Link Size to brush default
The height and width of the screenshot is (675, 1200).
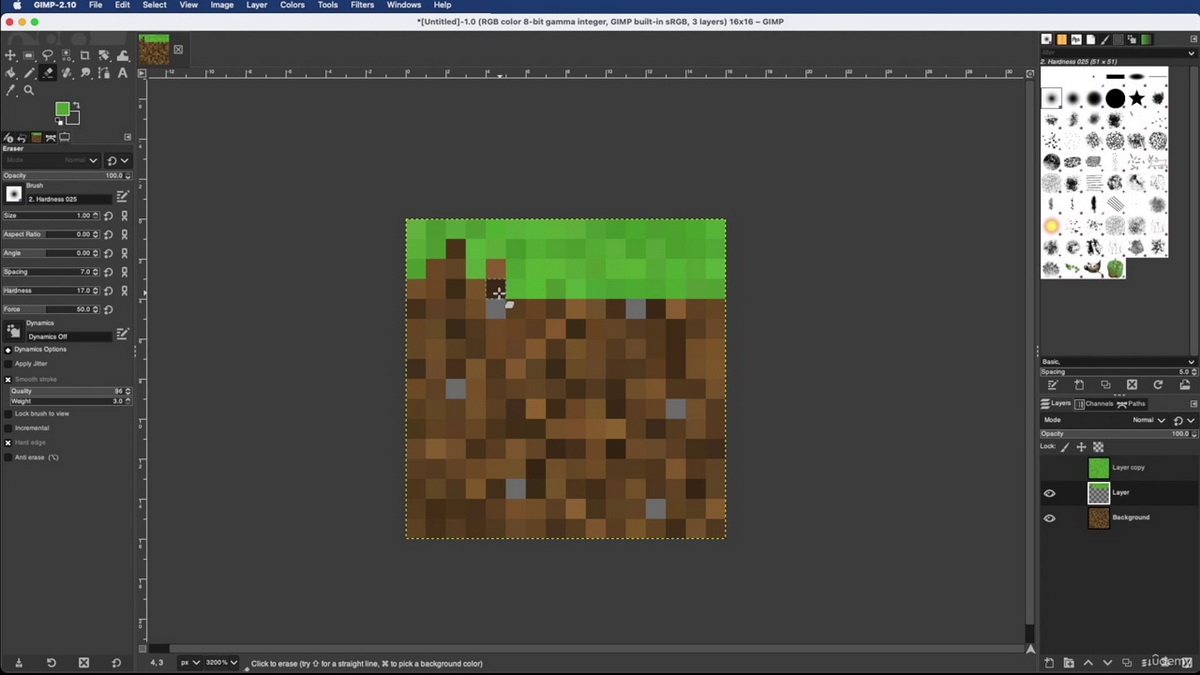click(x=125, y=215)
